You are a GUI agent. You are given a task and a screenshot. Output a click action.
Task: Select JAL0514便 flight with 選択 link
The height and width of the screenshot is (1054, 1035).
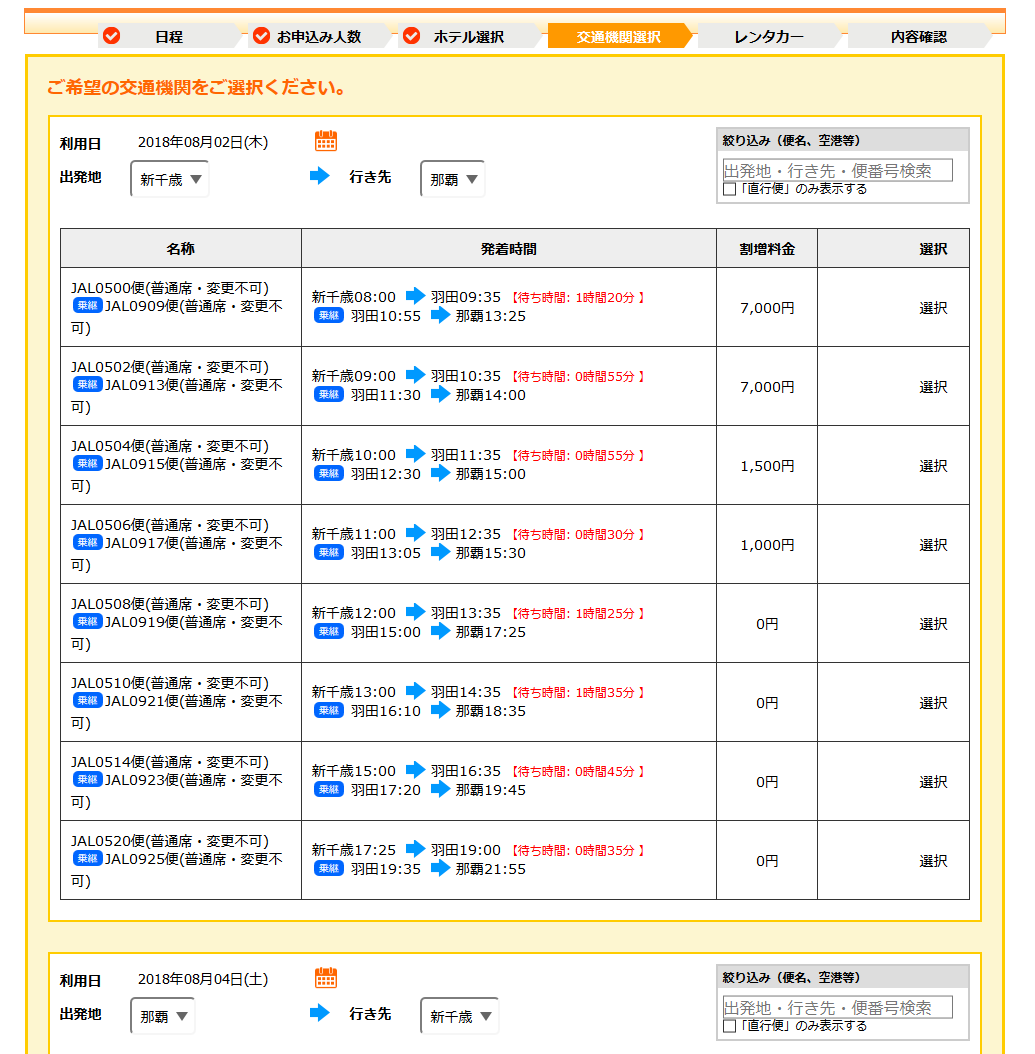[933, 782]
